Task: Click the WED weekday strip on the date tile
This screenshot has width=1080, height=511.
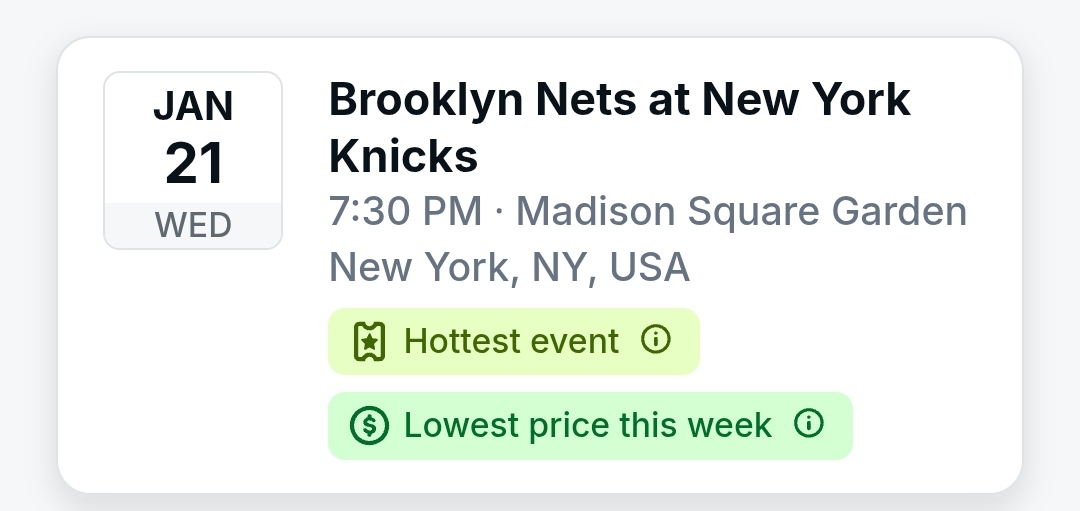Action: click(x=193, y=226)
